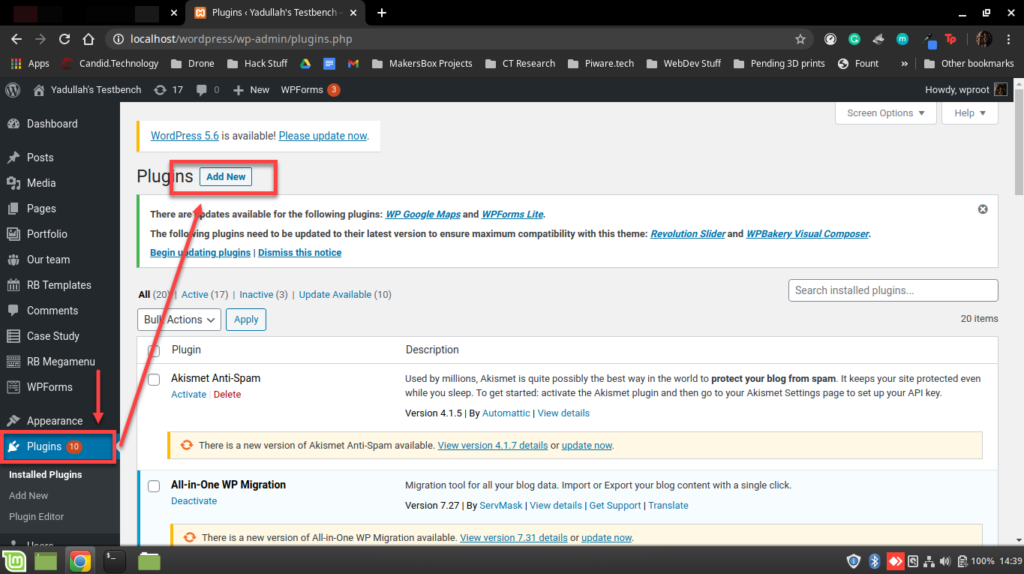The height and width of the screenshot is (574, 1024).
Task: Click the Apply button
Action: click(x=246, y=319)
